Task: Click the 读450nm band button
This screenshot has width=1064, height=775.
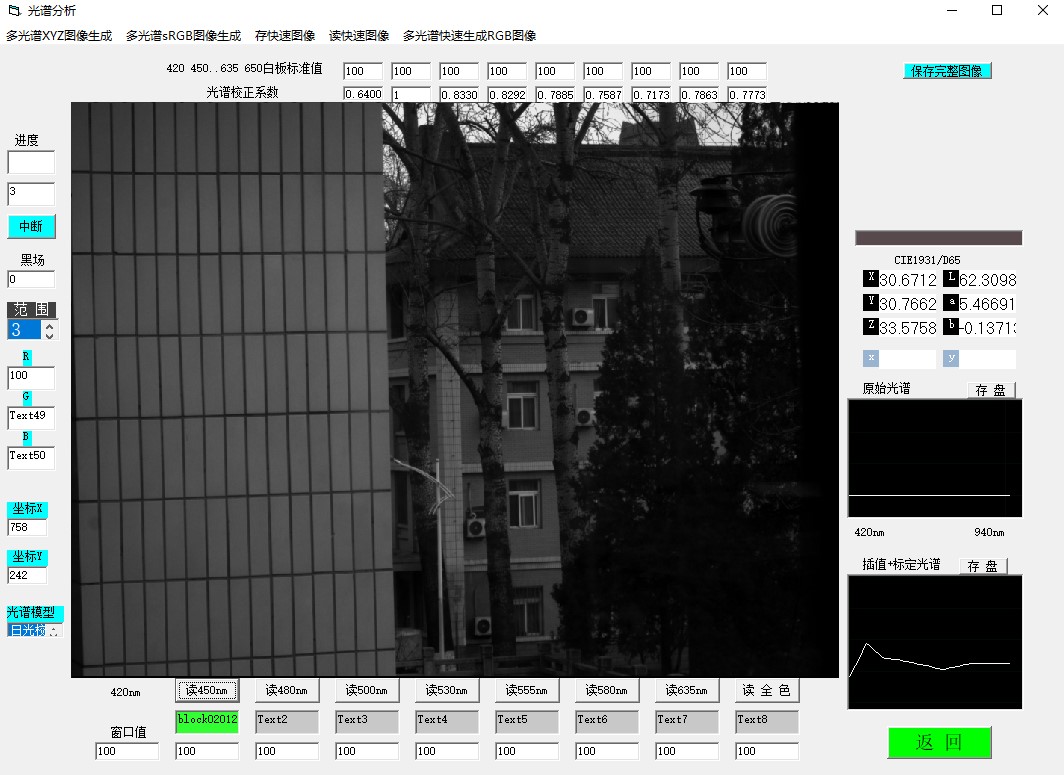Action: click(x=208, y=690)
